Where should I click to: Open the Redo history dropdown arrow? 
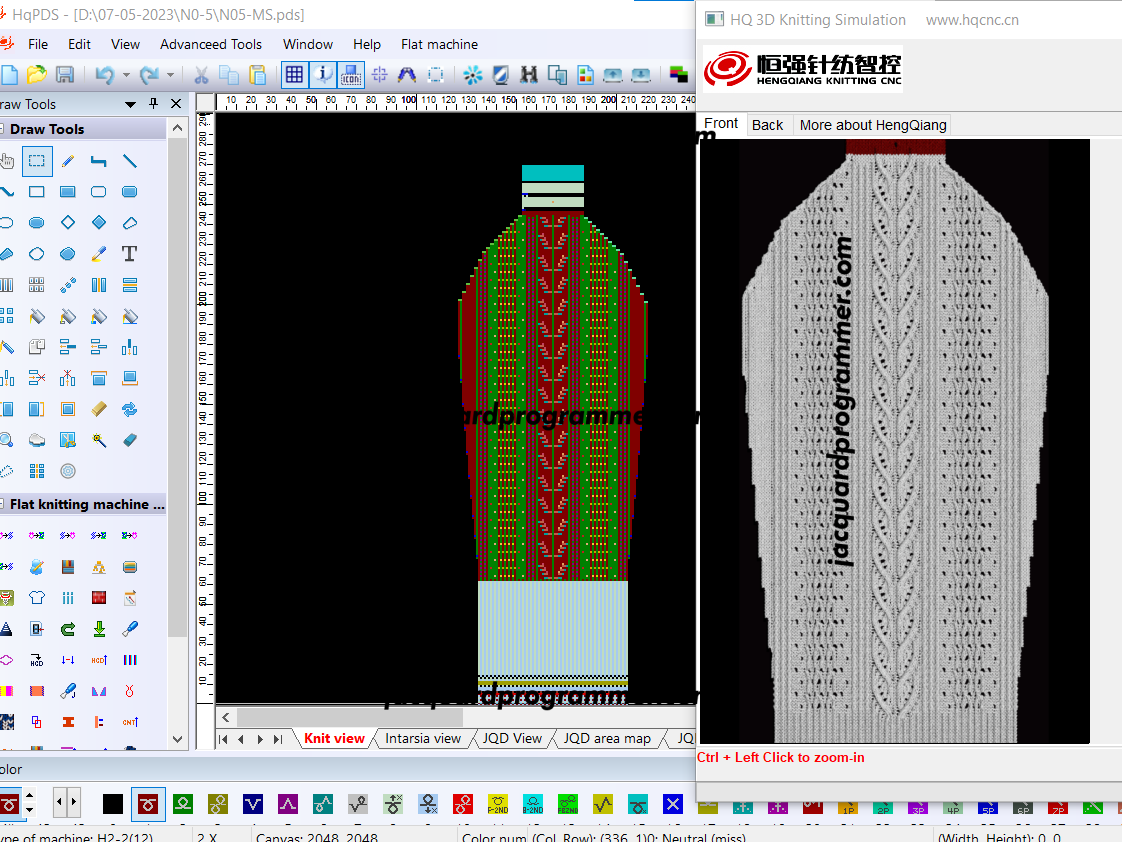(170, 74)
